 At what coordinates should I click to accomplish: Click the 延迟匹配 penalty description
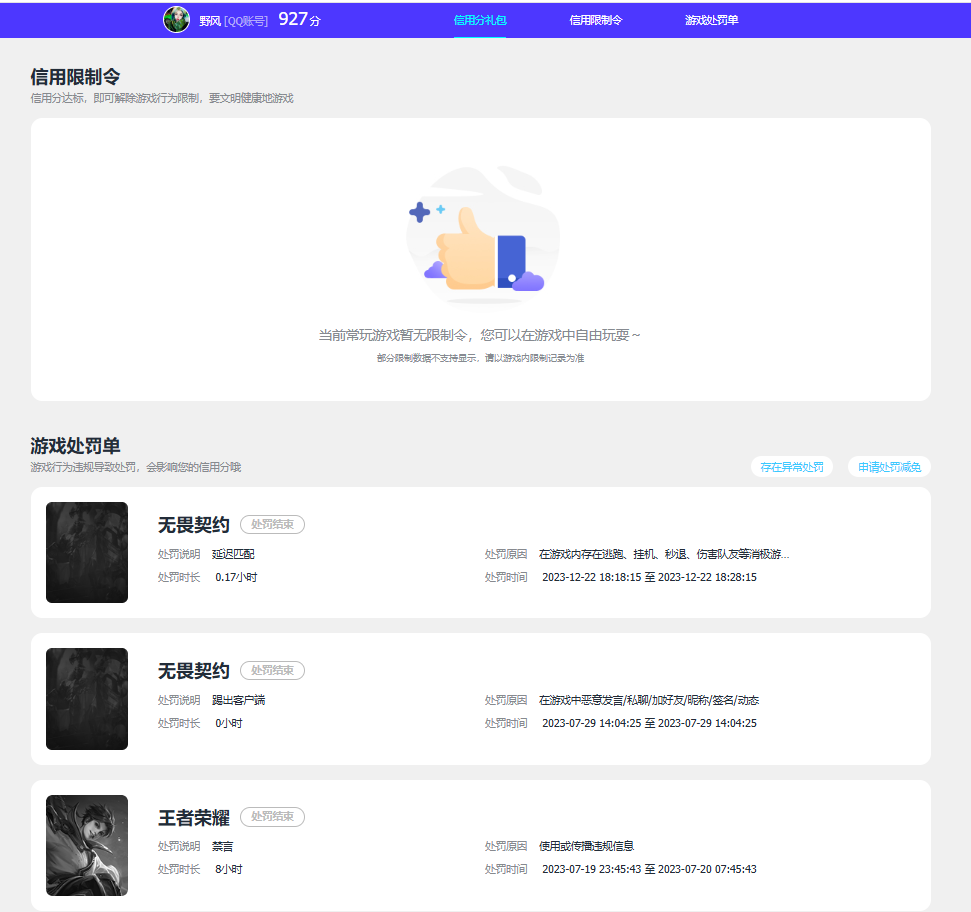(233, 554)
